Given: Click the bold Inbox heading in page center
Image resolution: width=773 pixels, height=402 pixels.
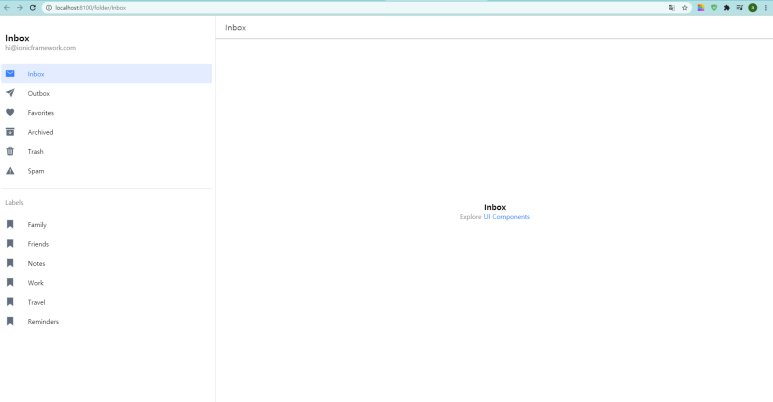Looking at the screenshot, I should 495,207.
